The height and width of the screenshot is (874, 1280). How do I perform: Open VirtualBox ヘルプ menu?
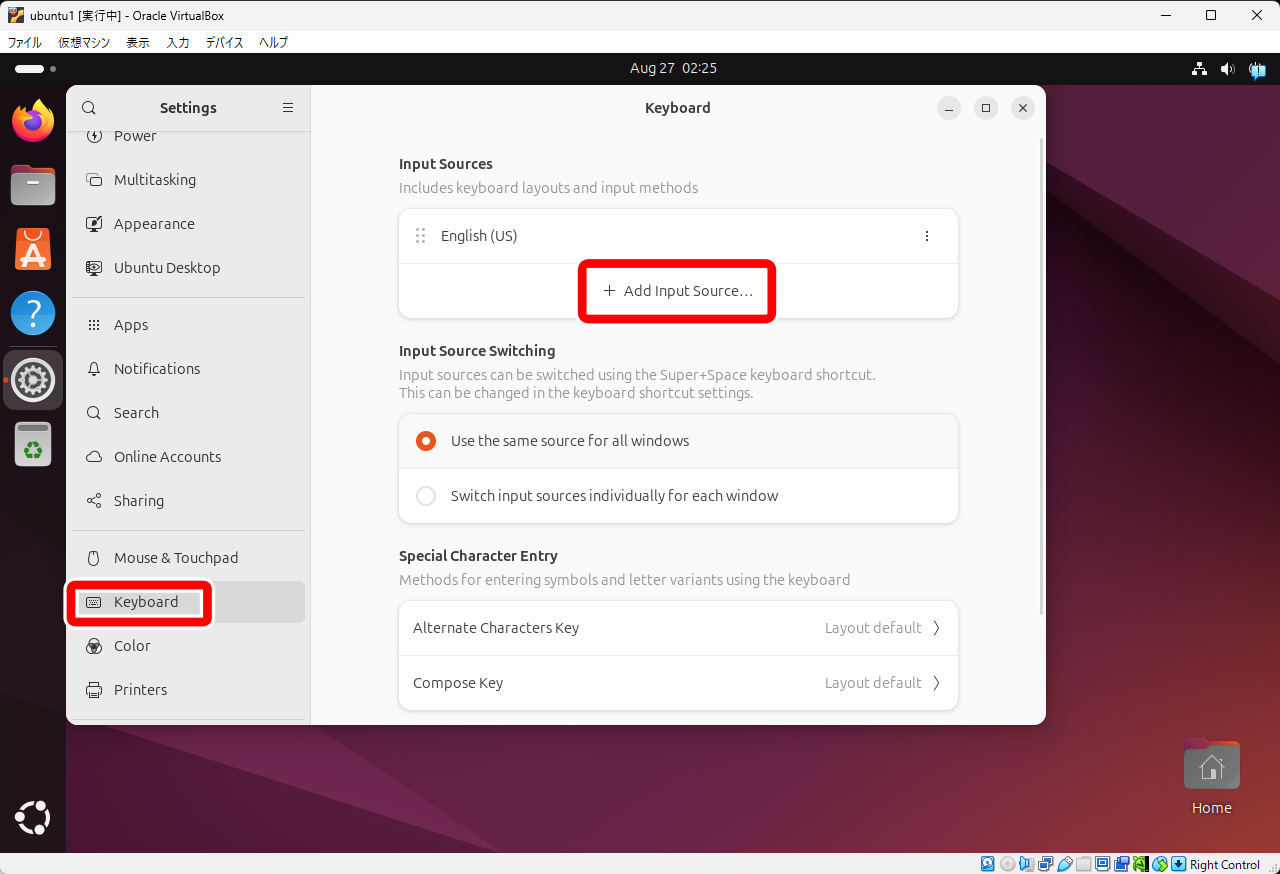[273, 43]
